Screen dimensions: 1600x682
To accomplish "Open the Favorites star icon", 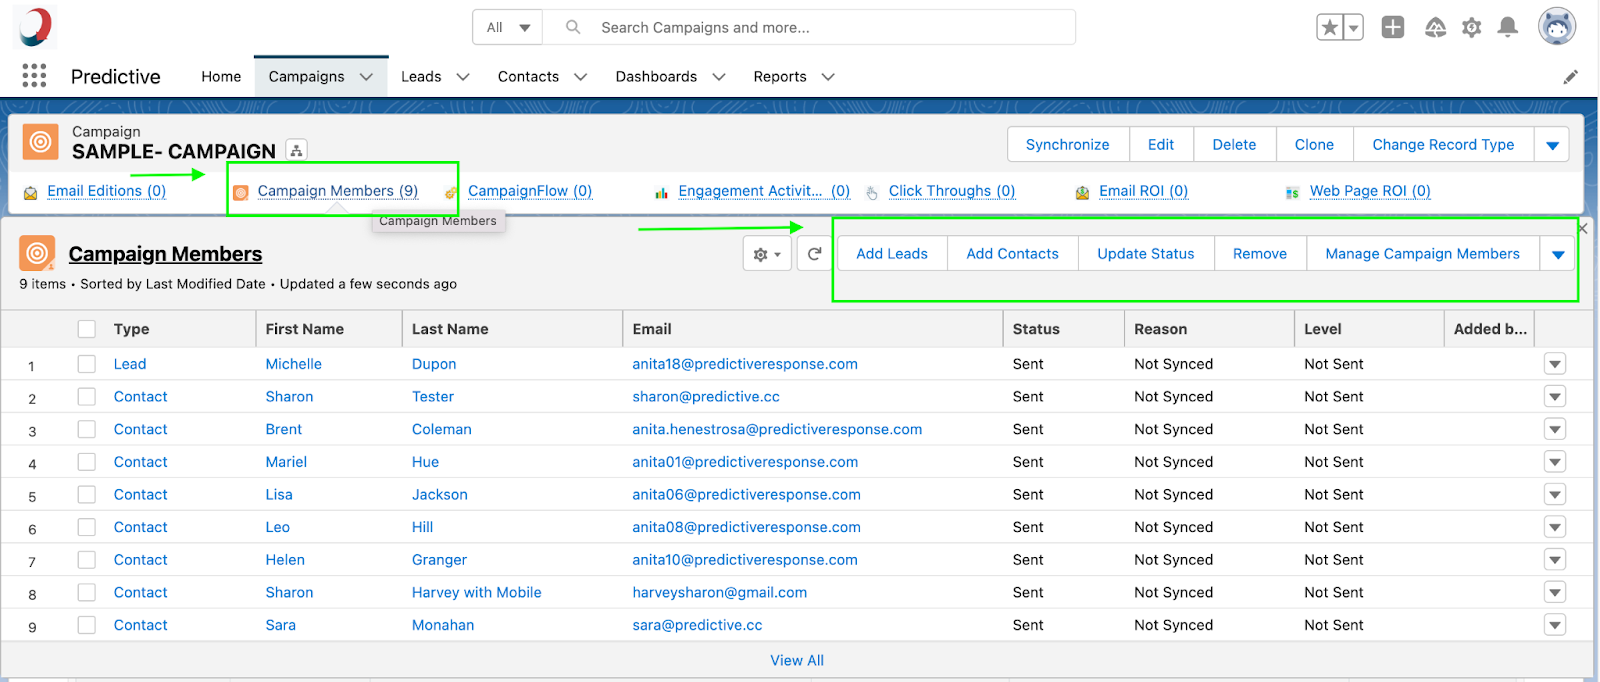I will [x=1329, y=28].
